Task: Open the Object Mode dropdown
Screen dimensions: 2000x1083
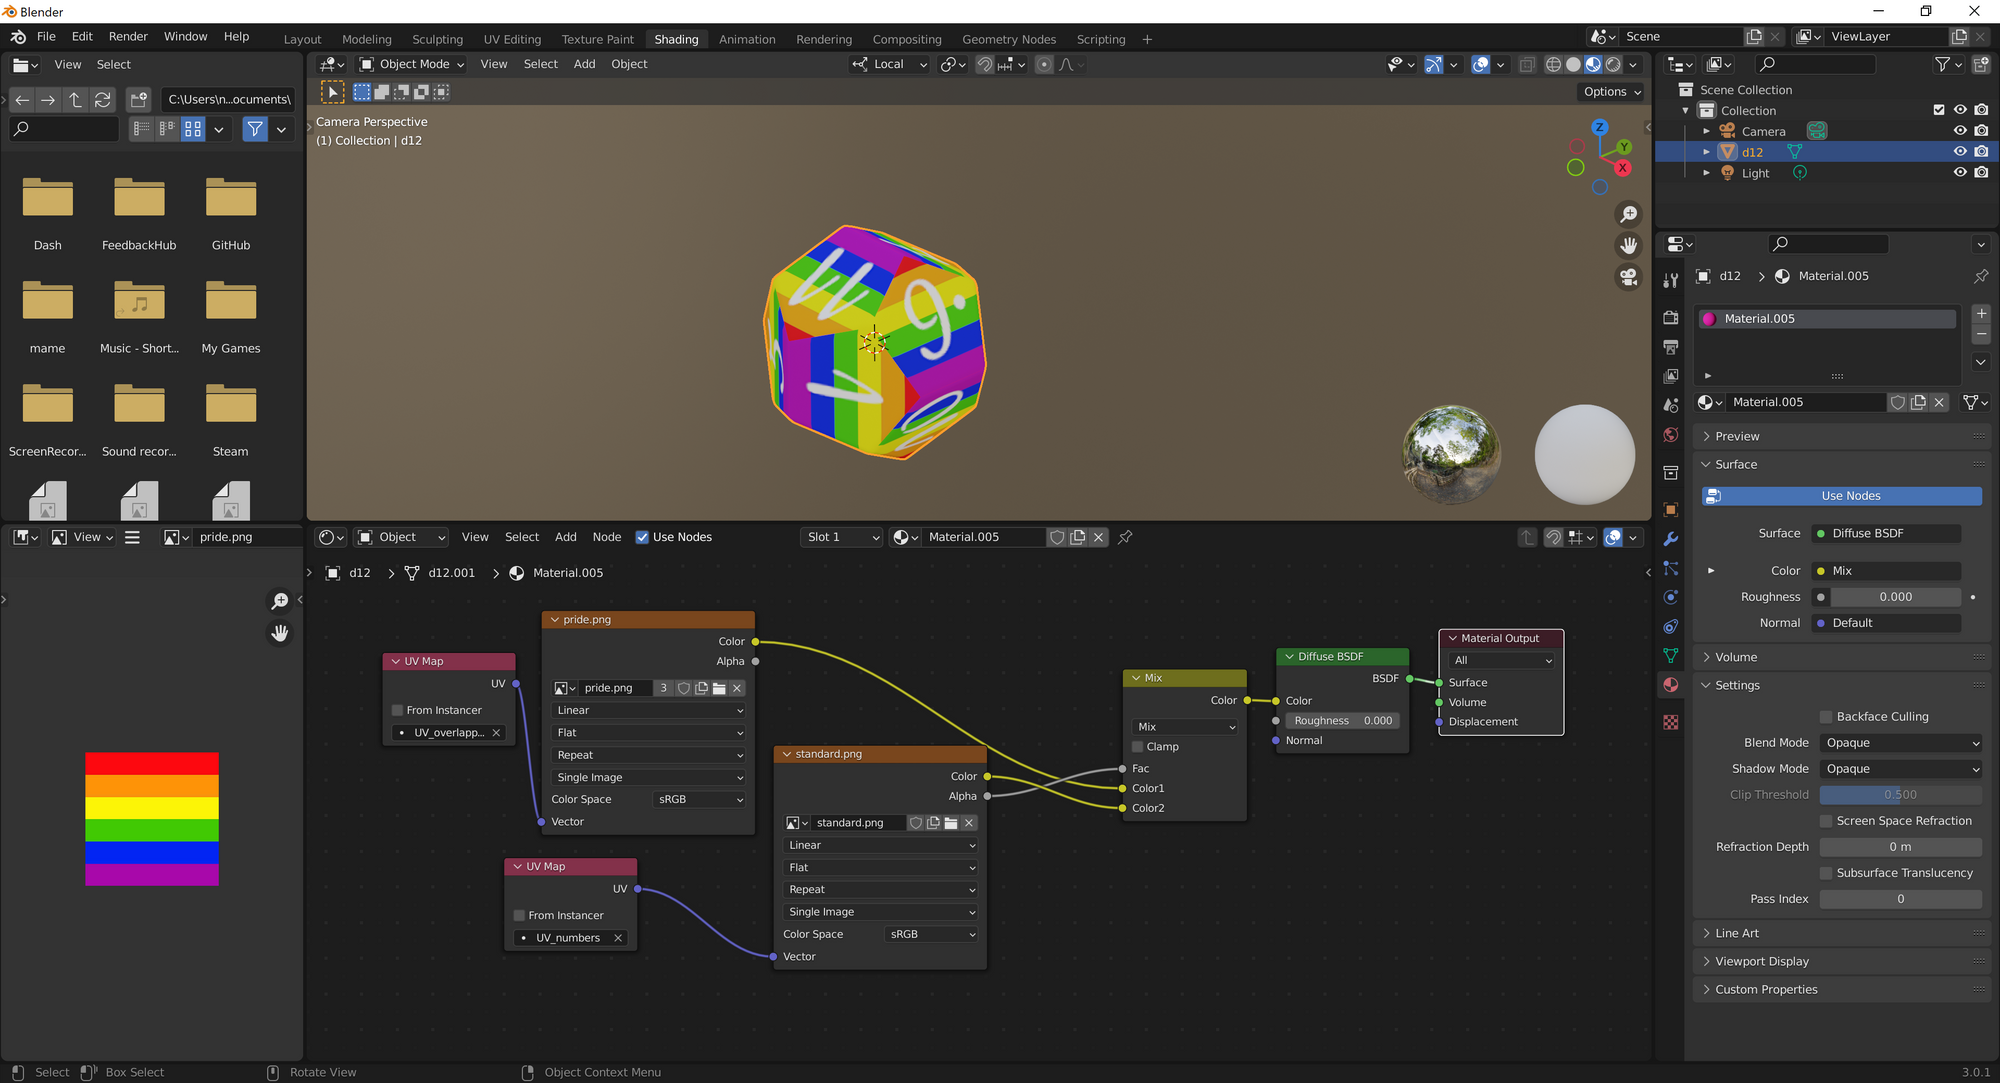Action: click(x=410, y=64)
